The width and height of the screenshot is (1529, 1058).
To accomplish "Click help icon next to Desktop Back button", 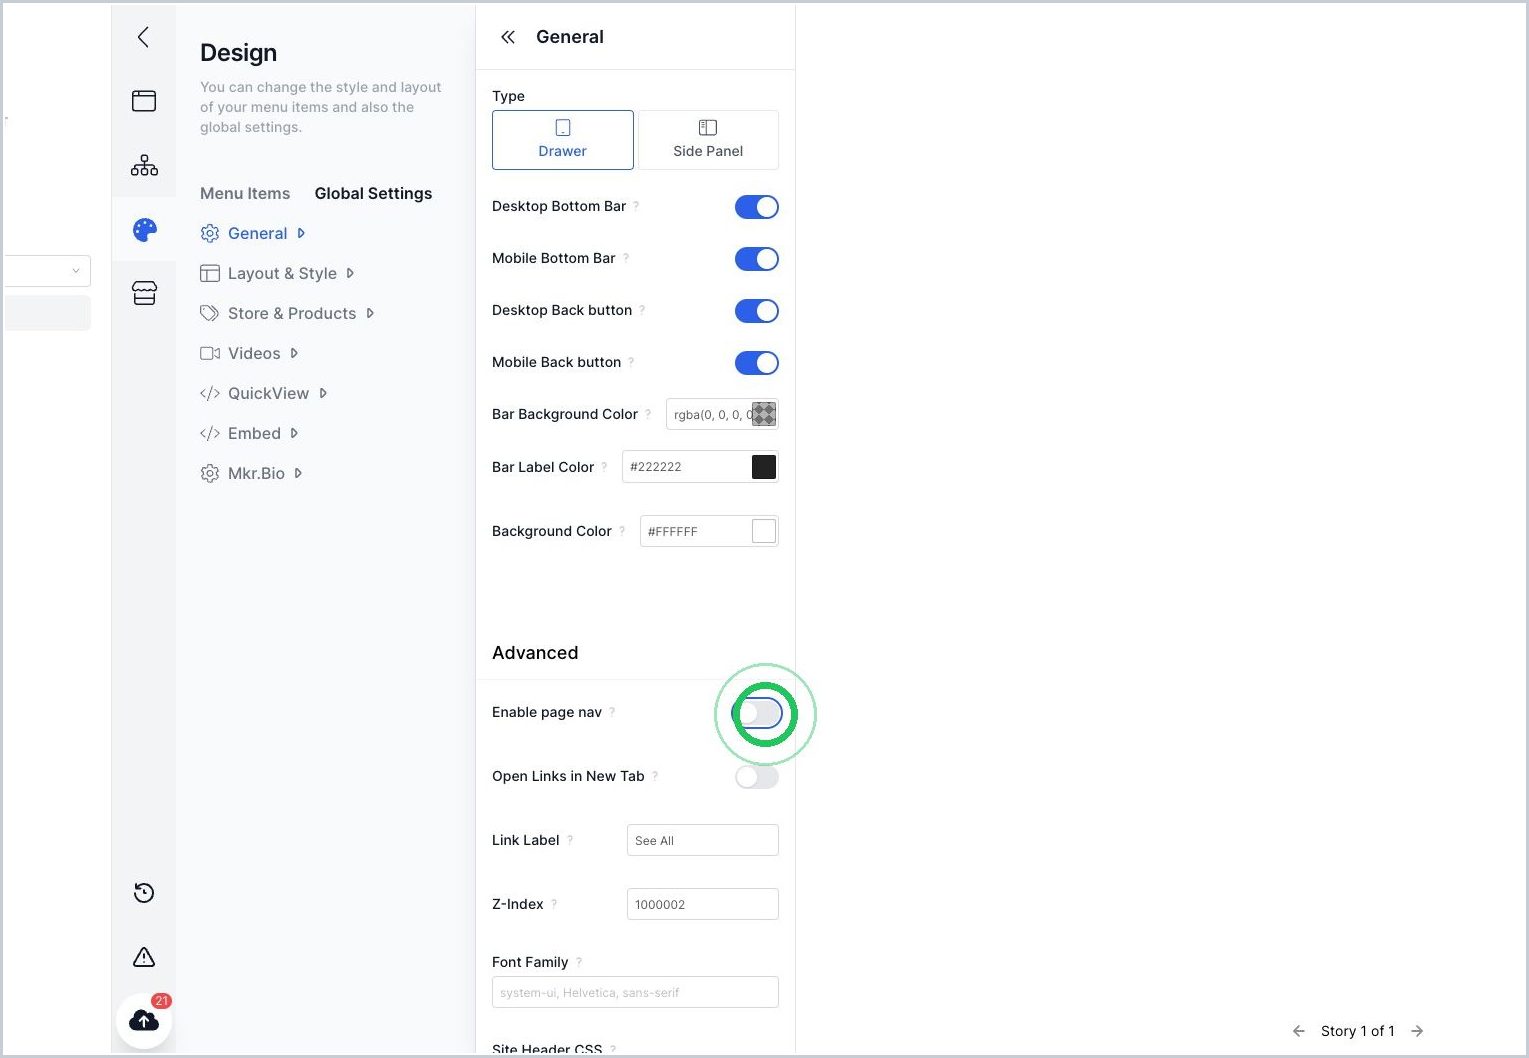I will point(642,310).
